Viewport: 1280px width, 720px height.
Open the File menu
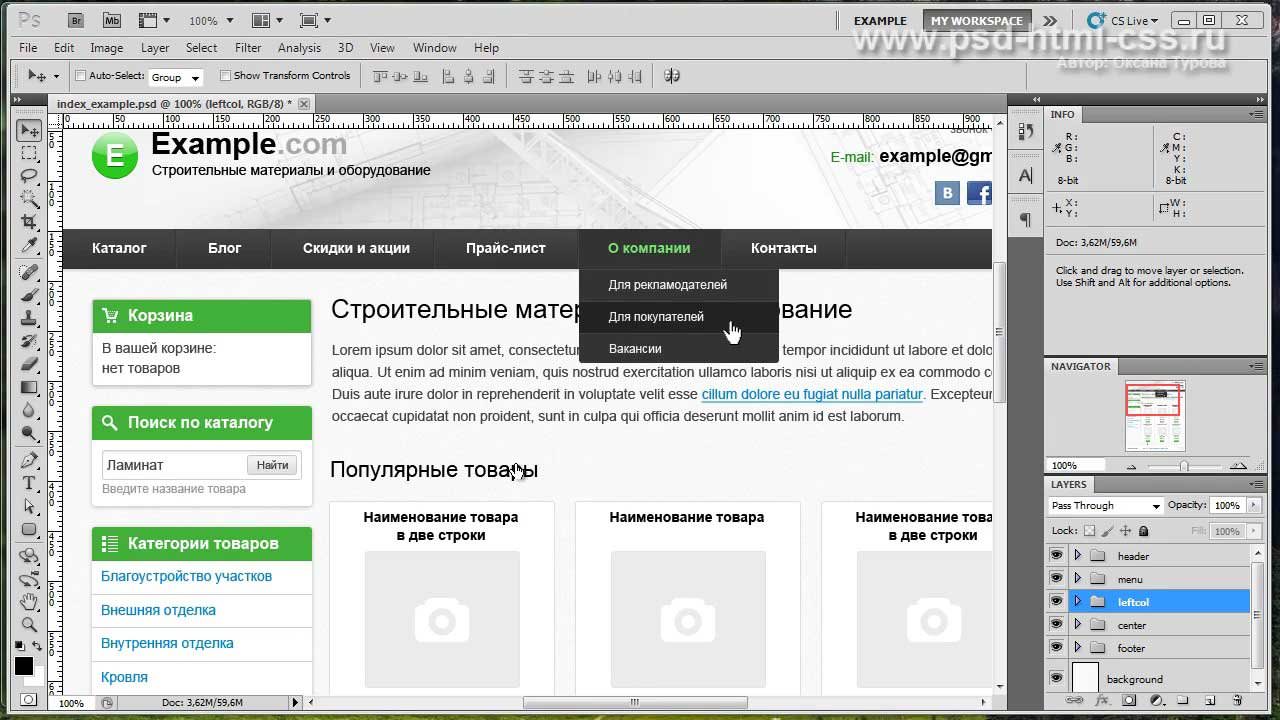pyautogui.click(x=28, y=47)
